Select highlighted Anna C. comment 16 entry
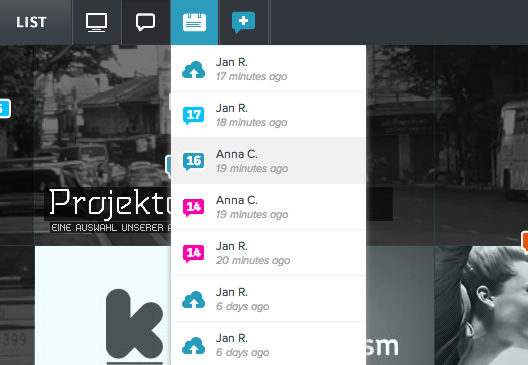 click(x=268, y=161)
